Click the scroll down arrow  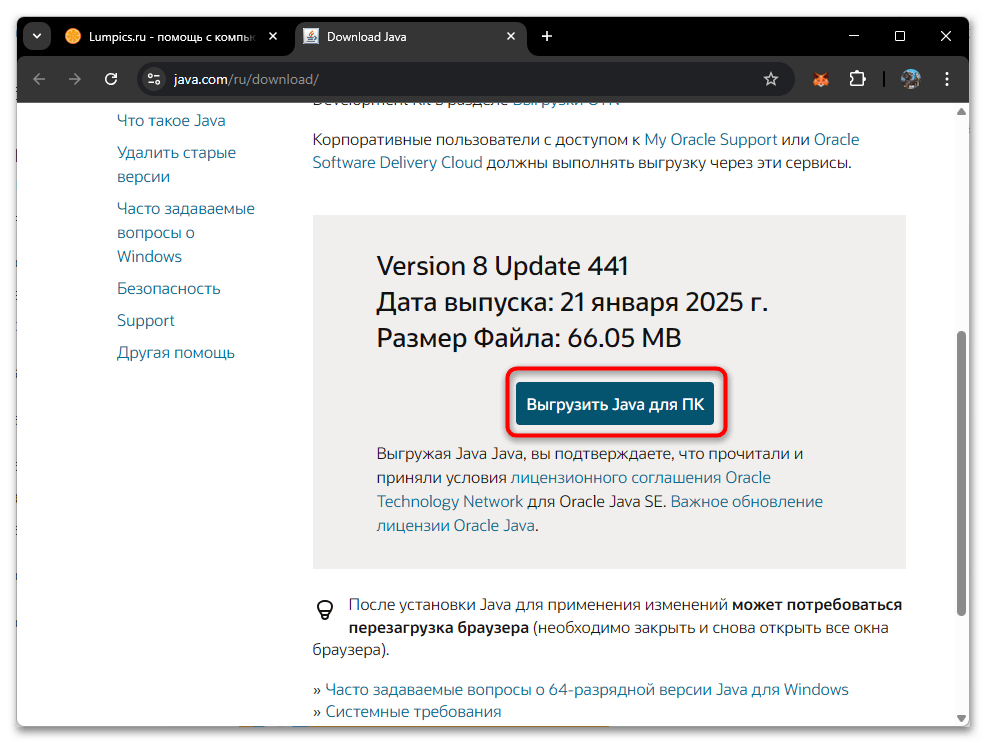961,718
